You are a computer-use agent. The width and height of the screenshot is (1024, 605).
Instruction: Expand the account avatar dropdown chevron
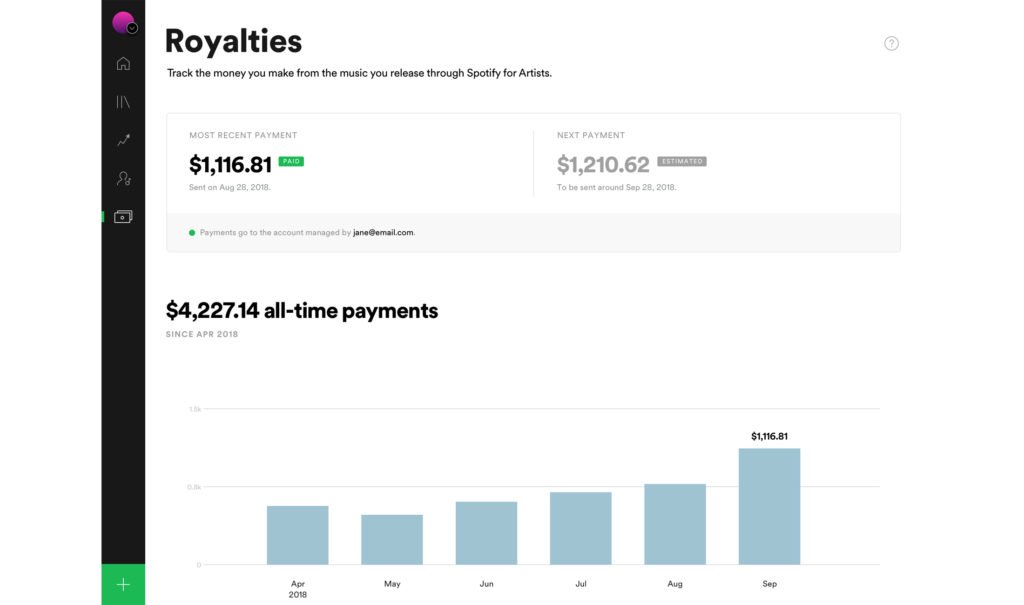132,28
